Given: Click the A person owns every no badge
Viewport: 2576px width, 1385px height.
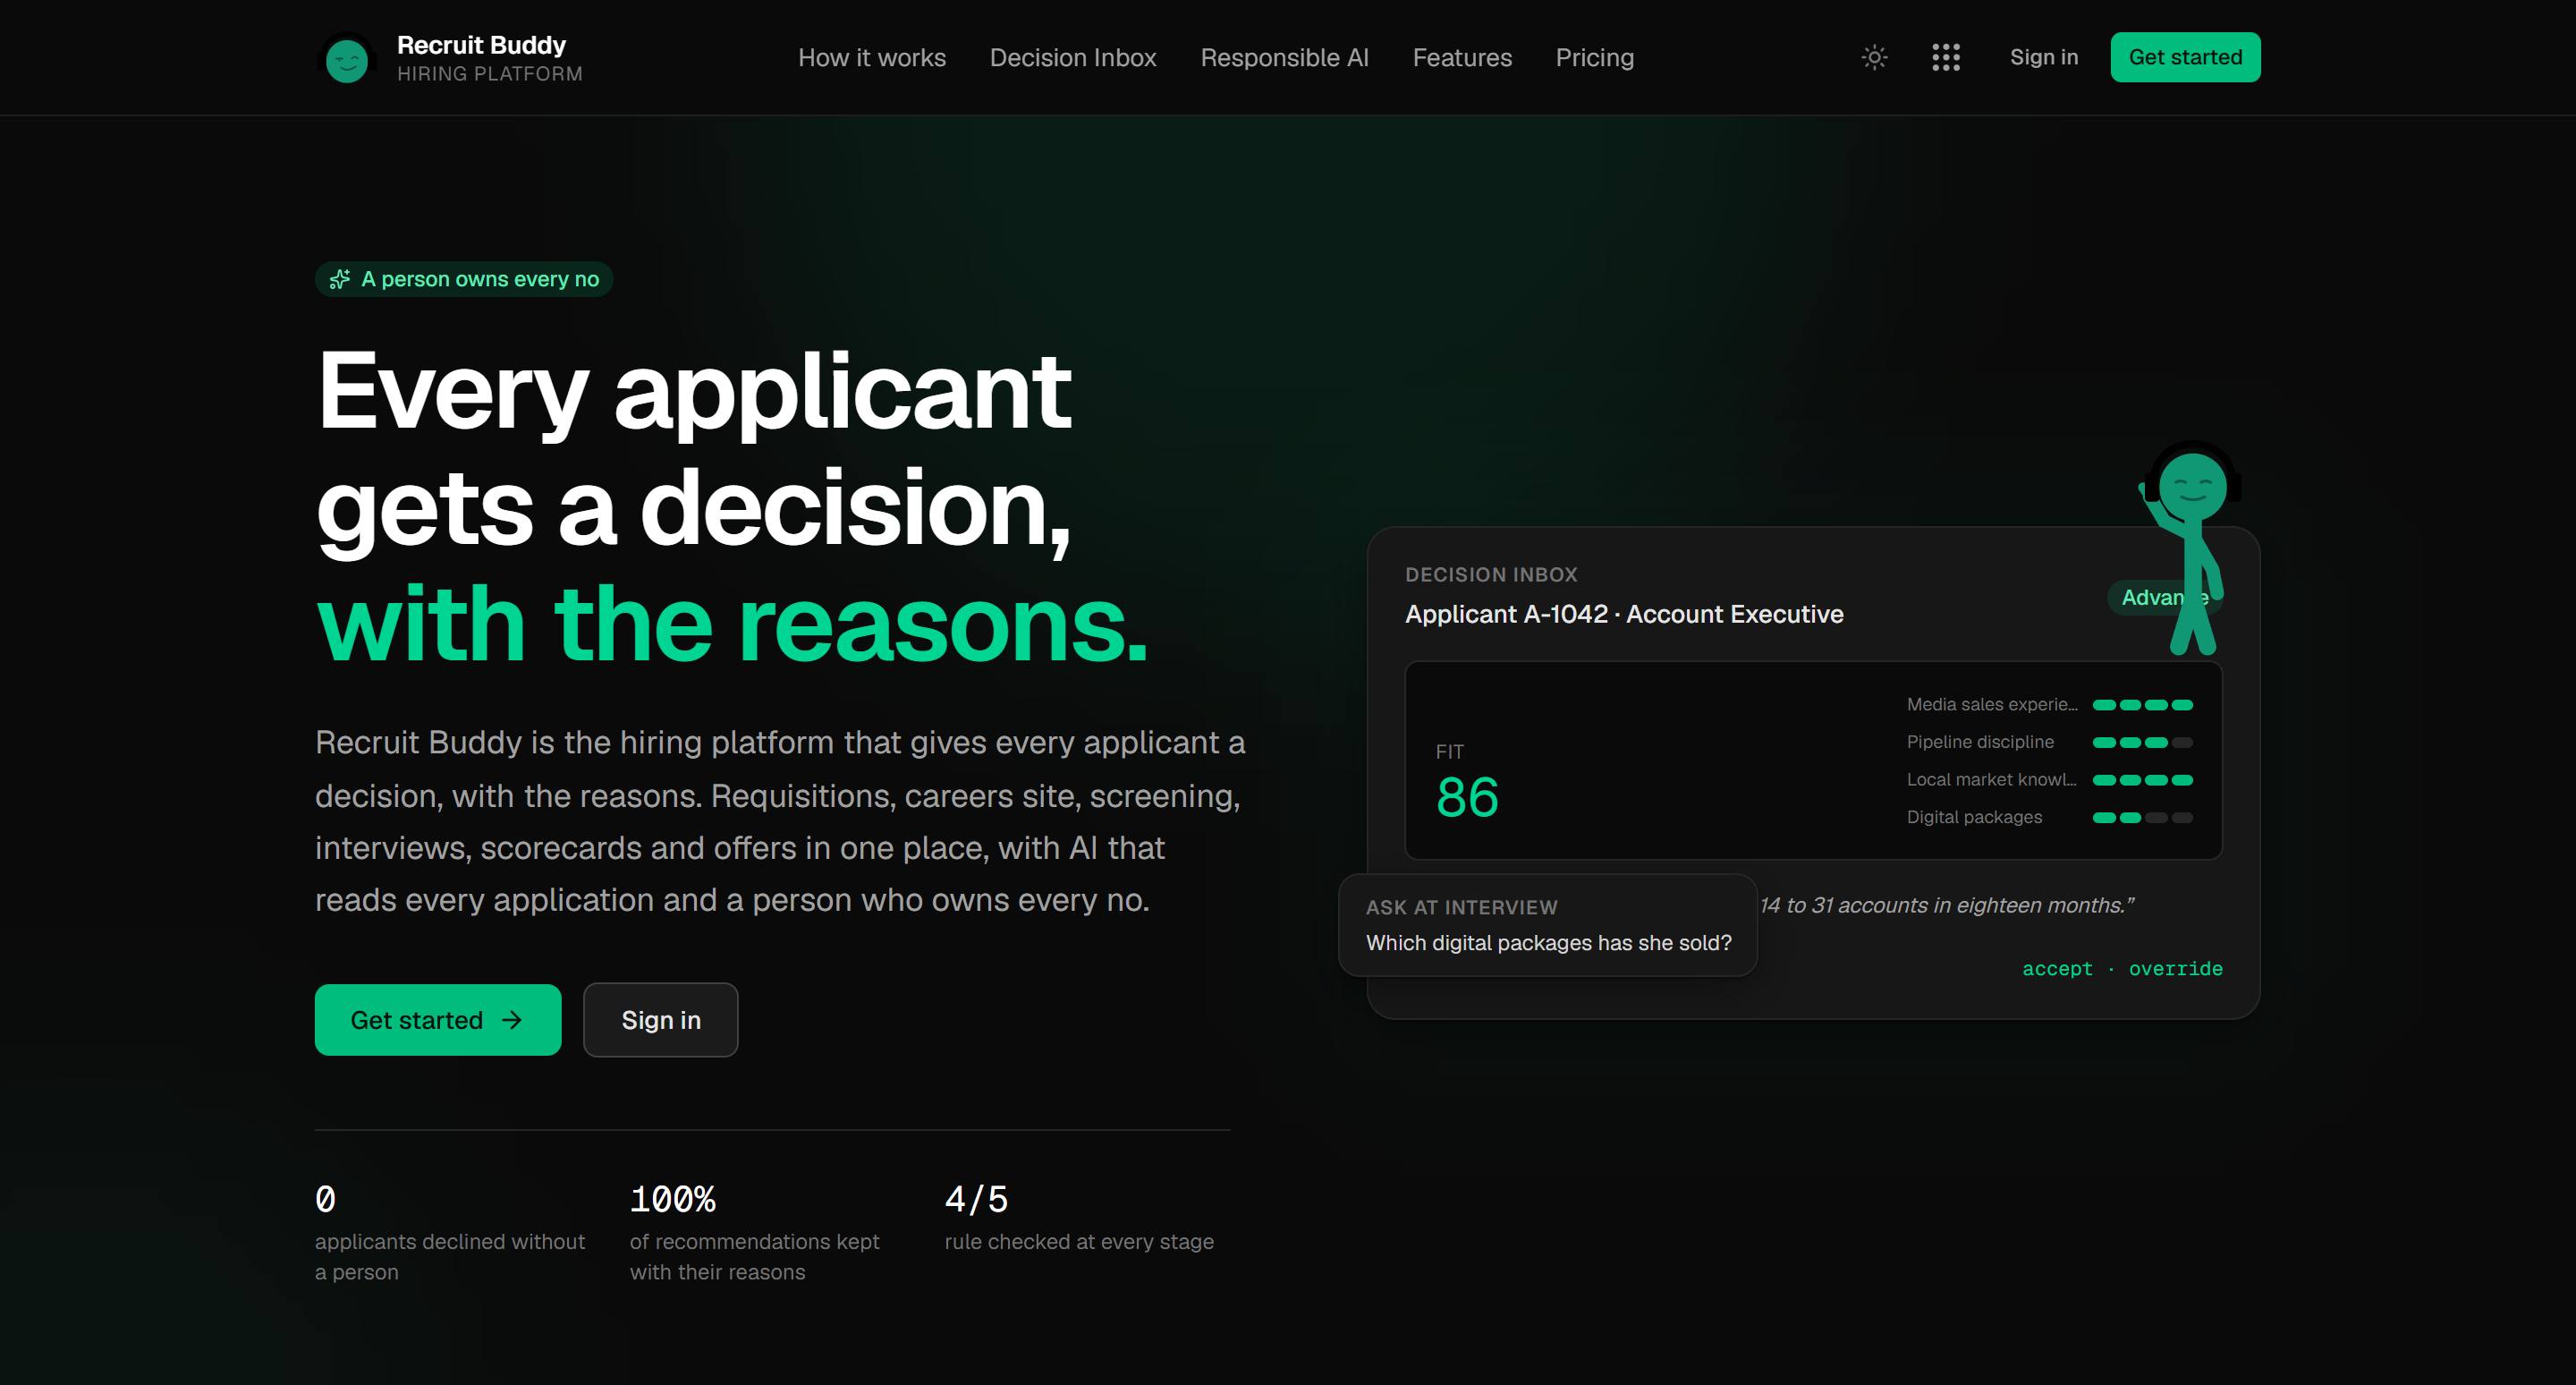Looking at the screenshot, I should click(x=464, y=279).
